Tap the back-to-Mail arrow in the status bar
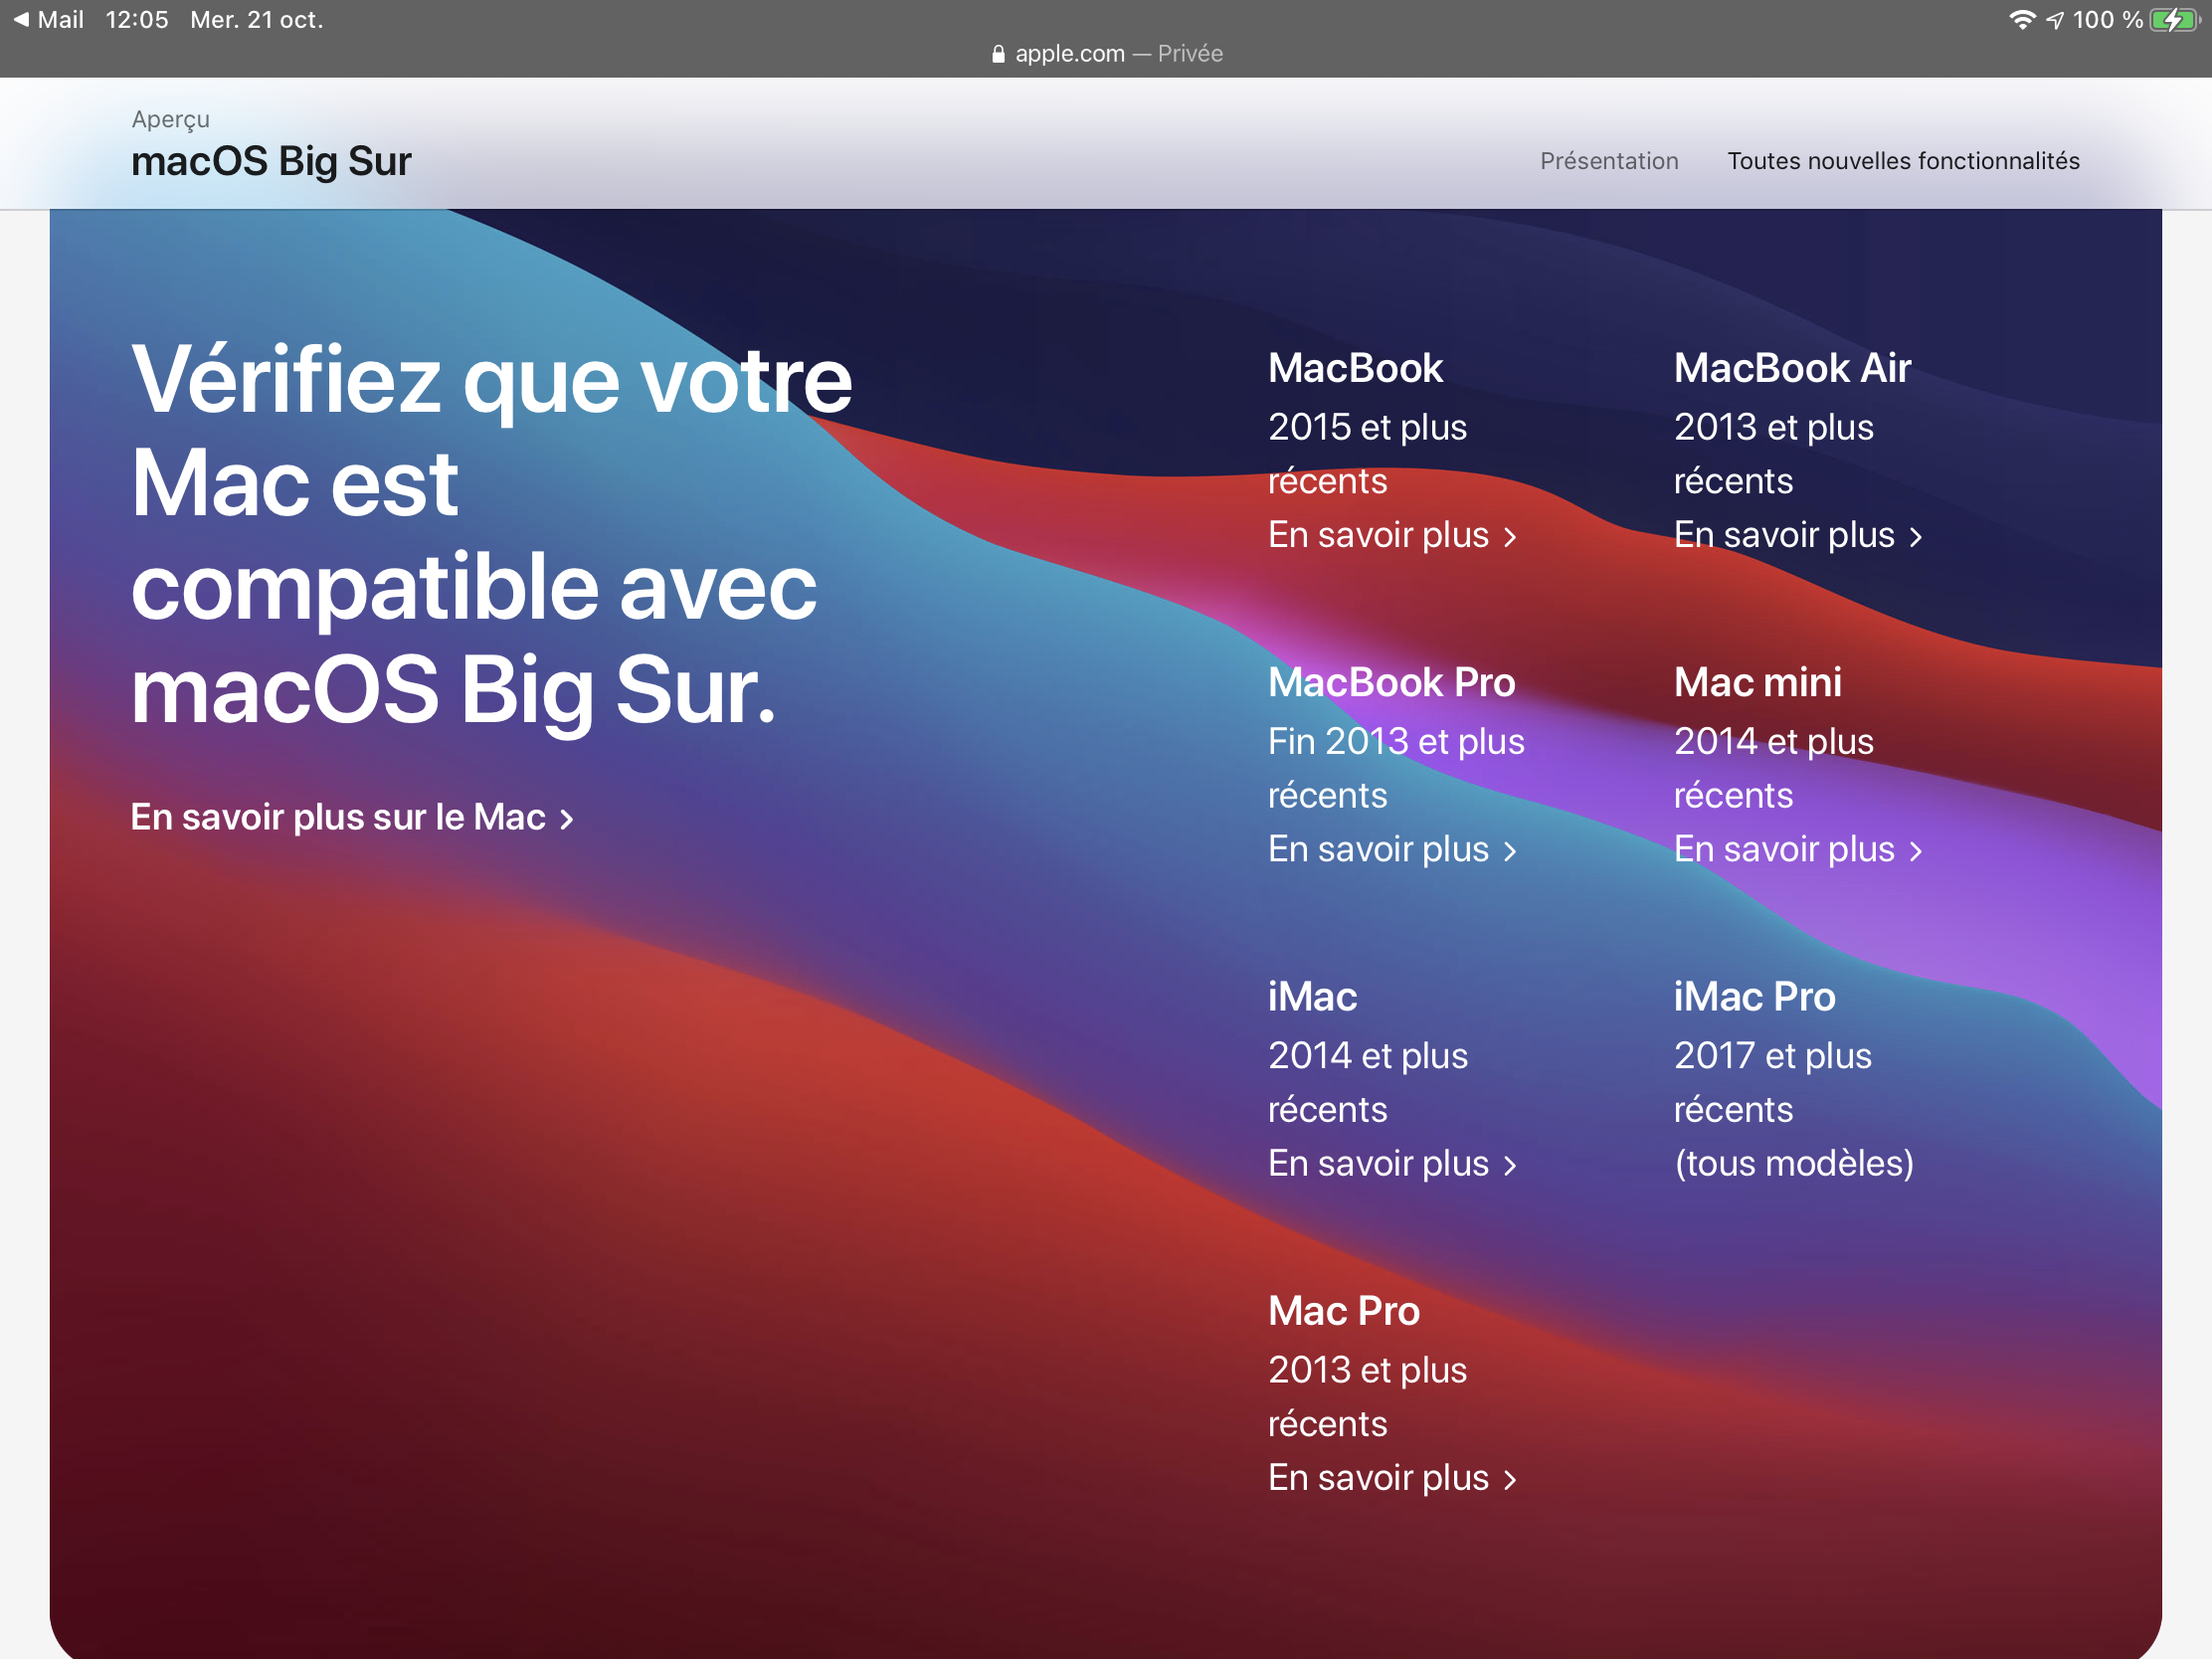Image resolution: width=2212 pixels, height=1659 pixels. click(21, 20)
